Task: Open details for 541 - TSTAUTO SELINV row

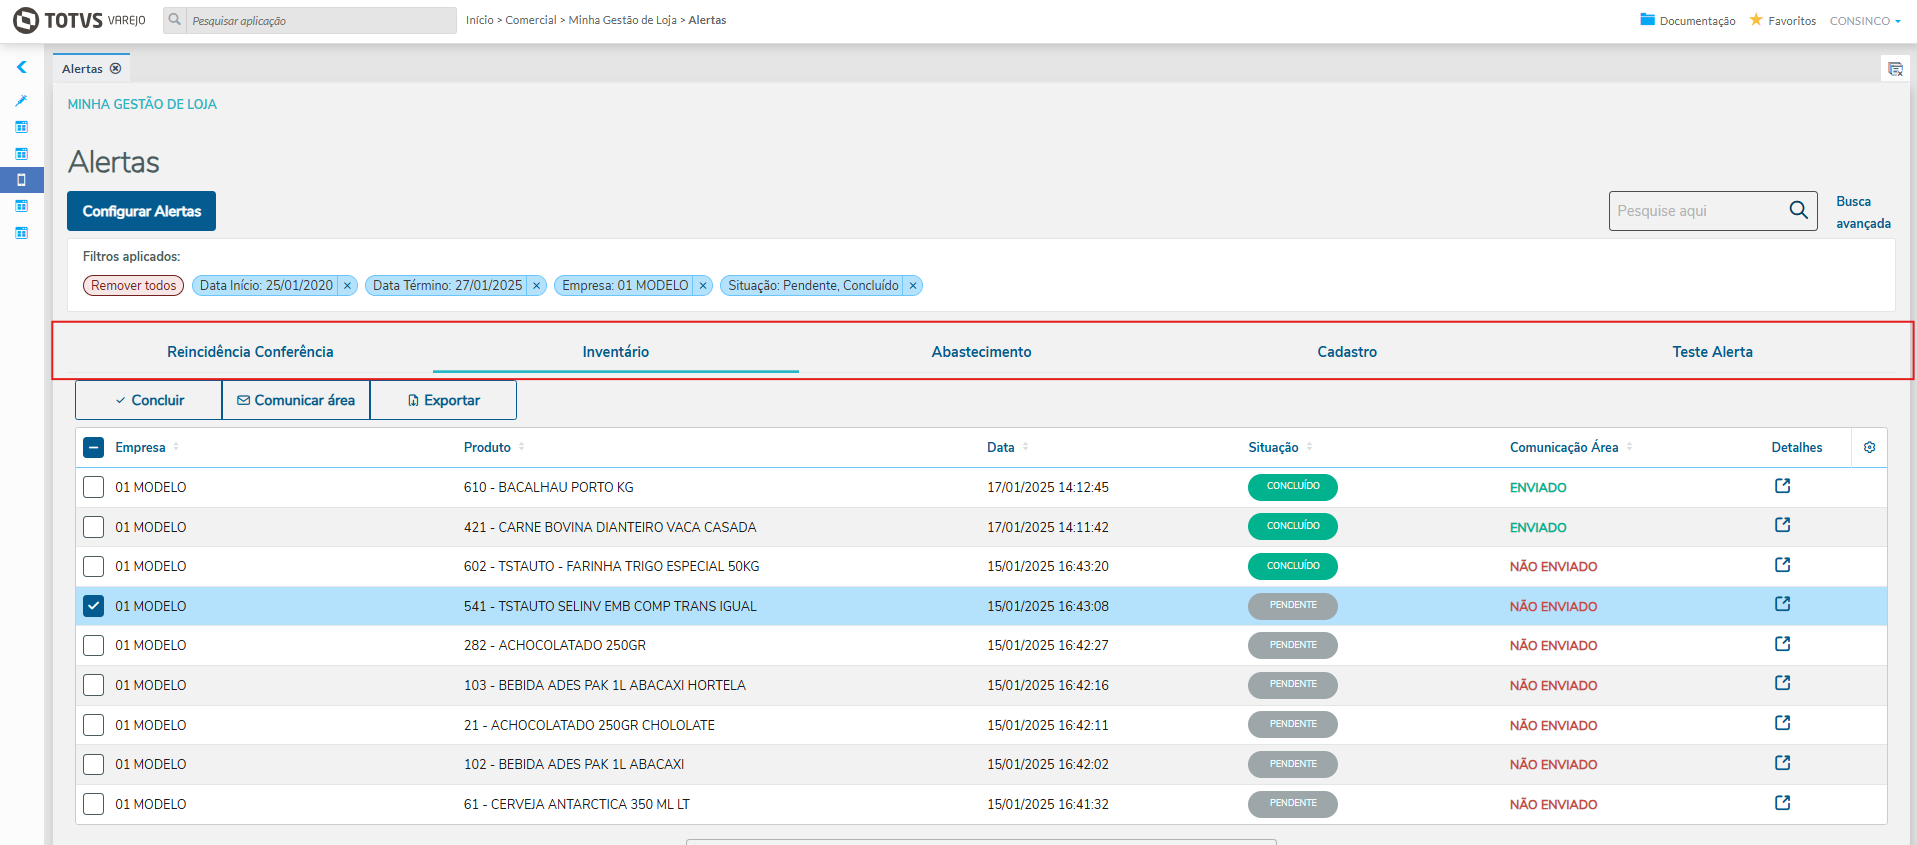Action: 1782,604
